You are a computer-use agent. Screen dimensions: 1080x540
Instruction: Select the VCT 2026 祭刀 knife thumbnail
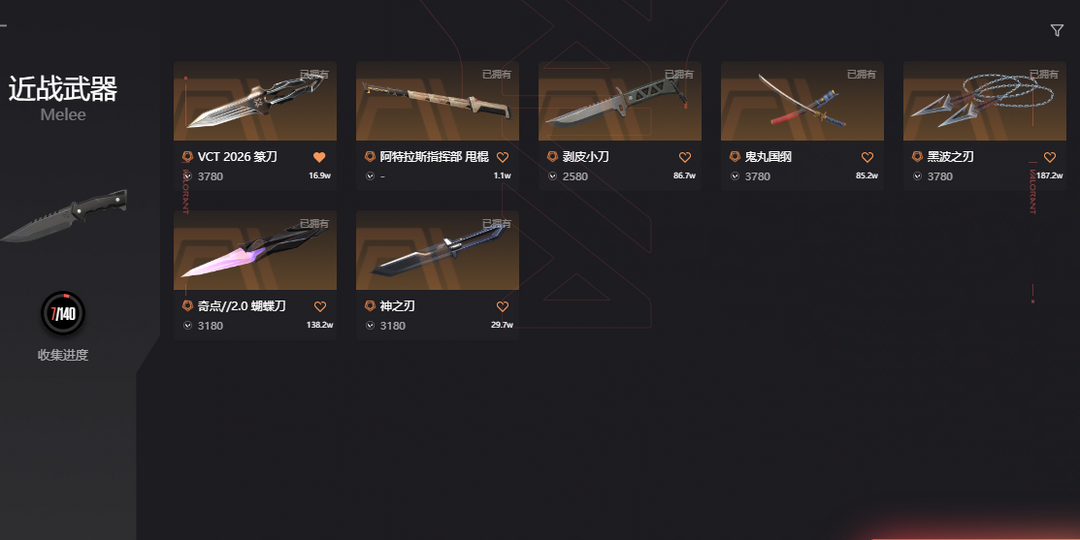255,101
